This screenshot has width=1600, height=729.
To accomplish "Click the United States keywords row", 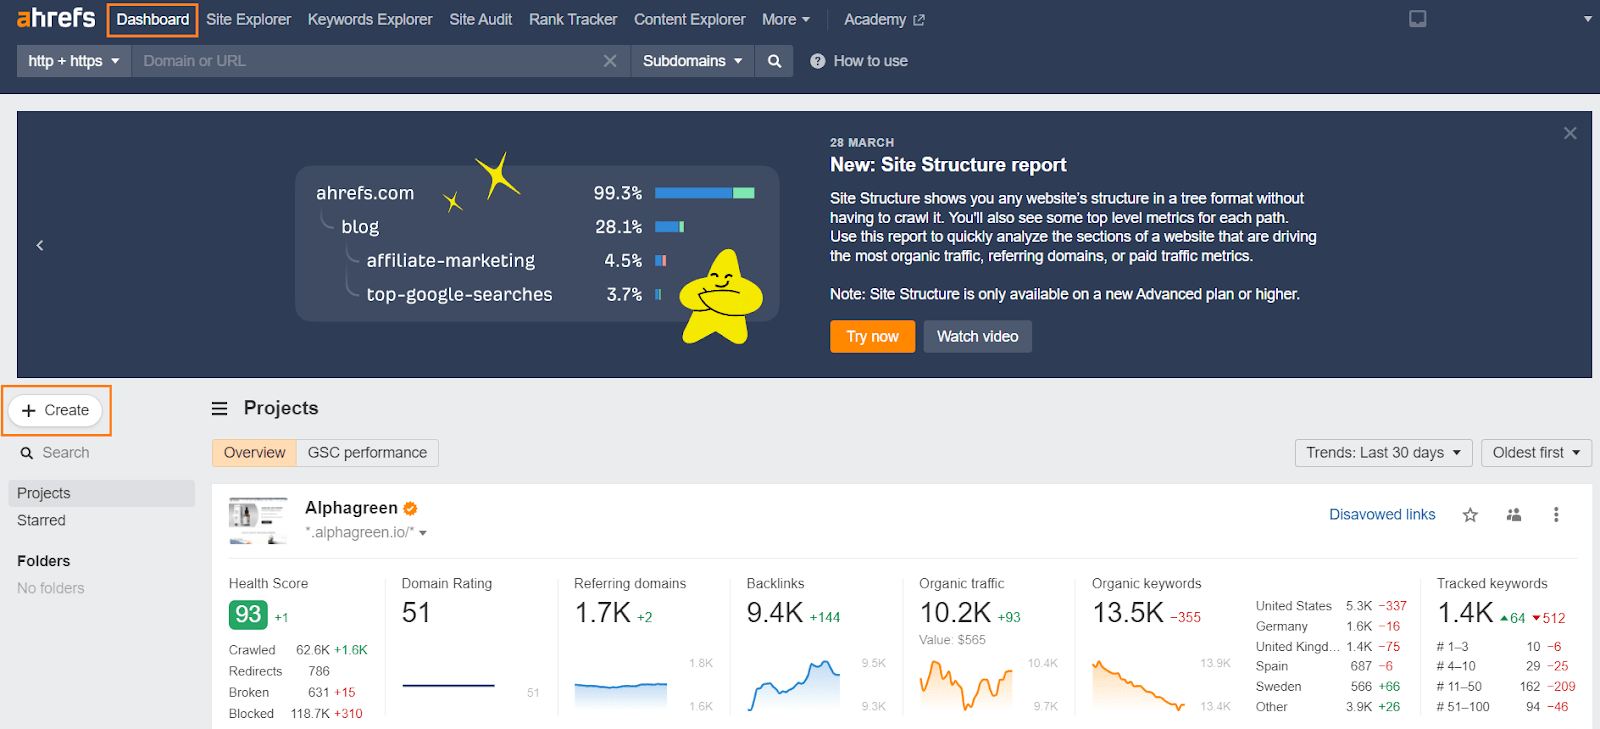I will pos(1331,606).
